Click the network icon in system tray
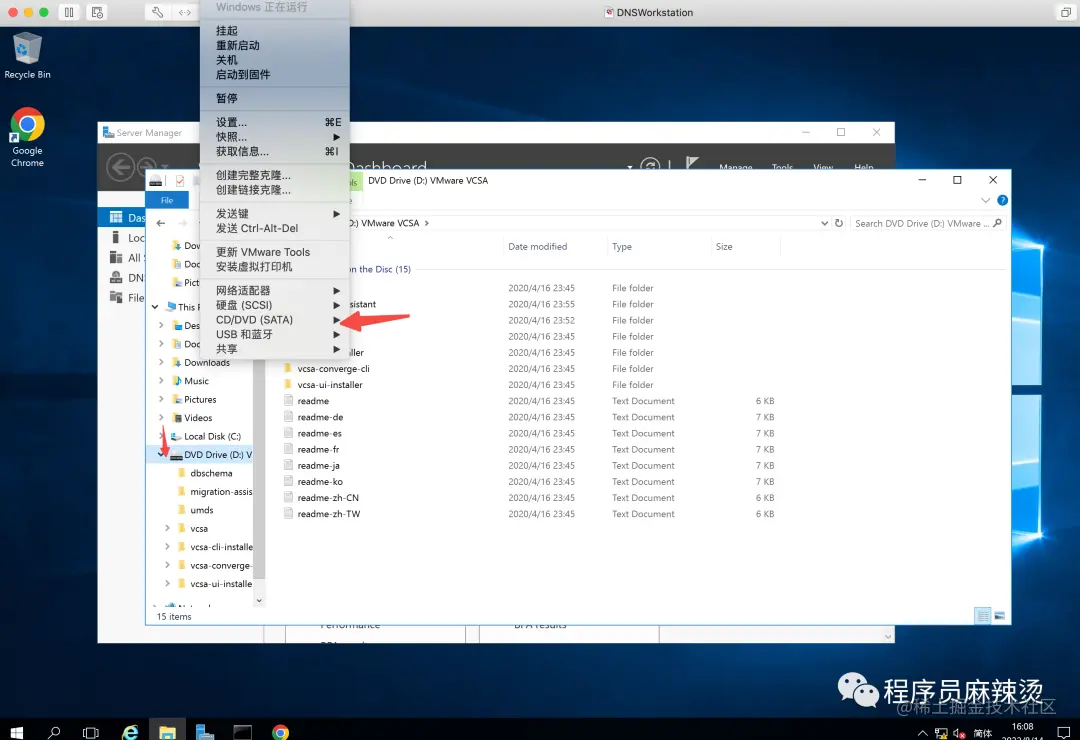The height and width of the screenshot is (740, 1080). (941, 733)
